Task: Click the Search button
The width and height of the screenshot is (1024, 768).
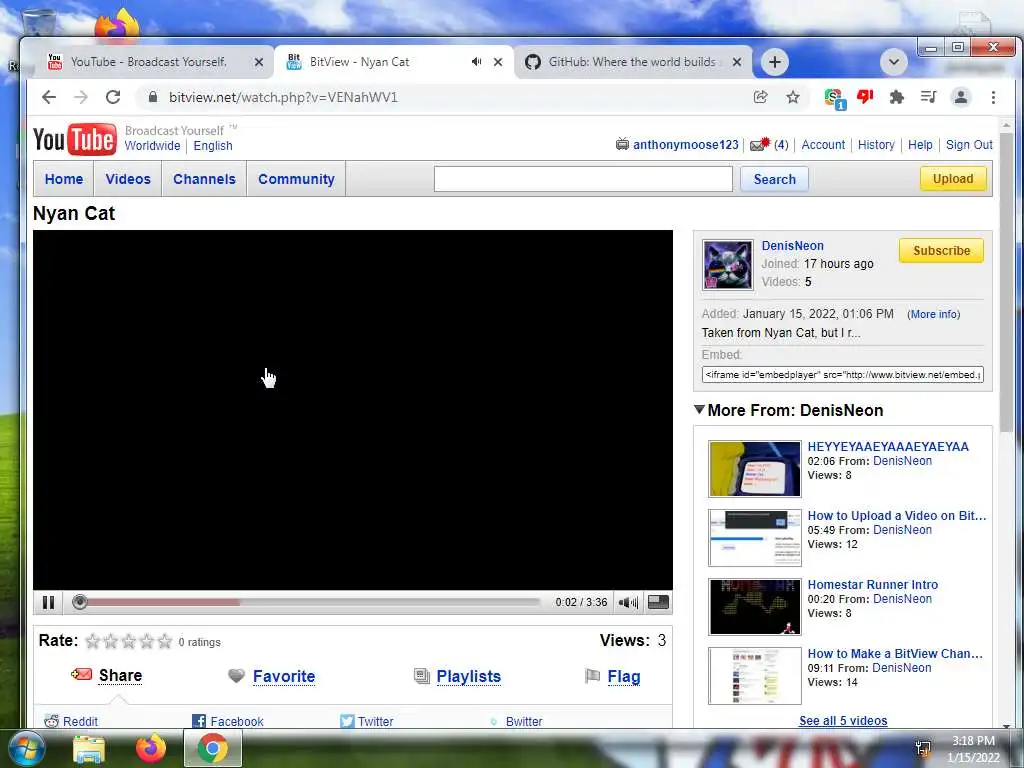Action: pos(775,179)
